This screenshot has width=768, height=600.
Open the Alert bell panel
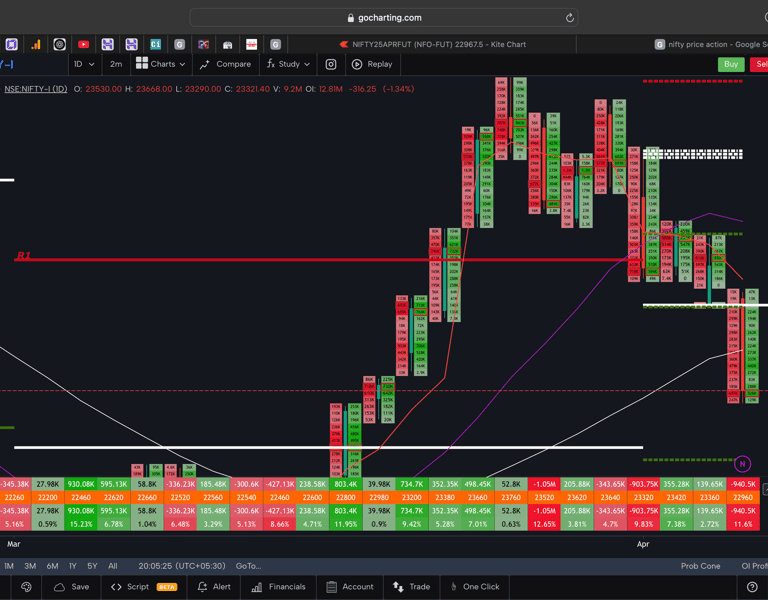(x=214, y=587)
